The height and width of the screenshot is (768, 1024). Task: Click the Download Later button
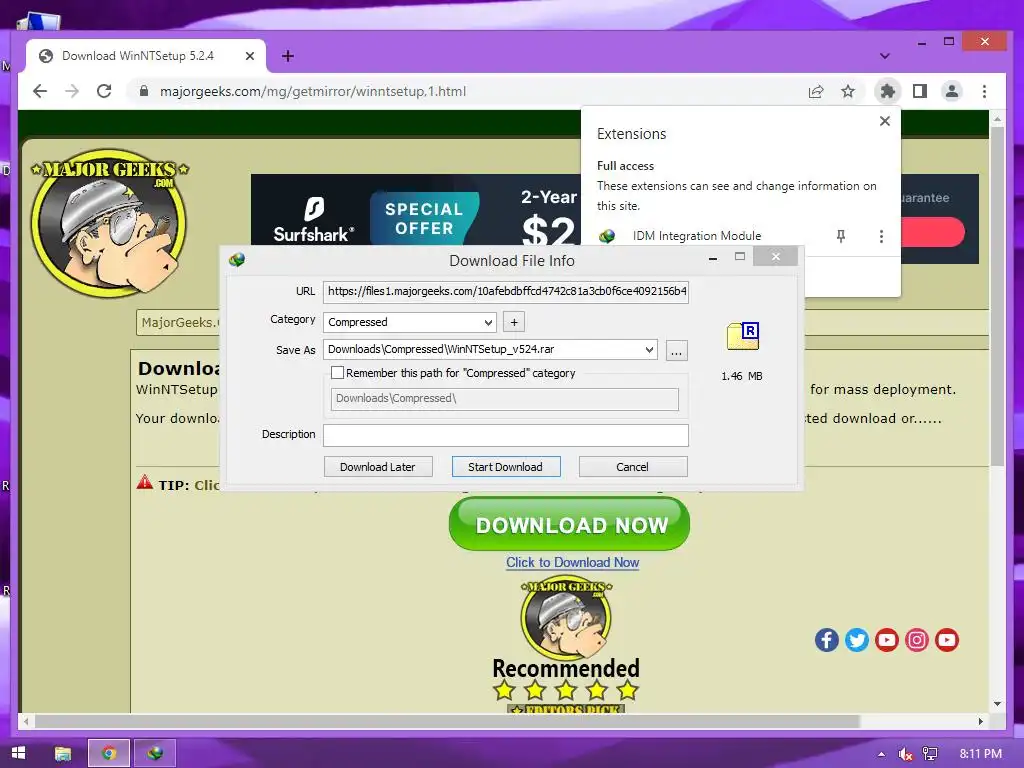pyautogui.click(x=377, y=467)
